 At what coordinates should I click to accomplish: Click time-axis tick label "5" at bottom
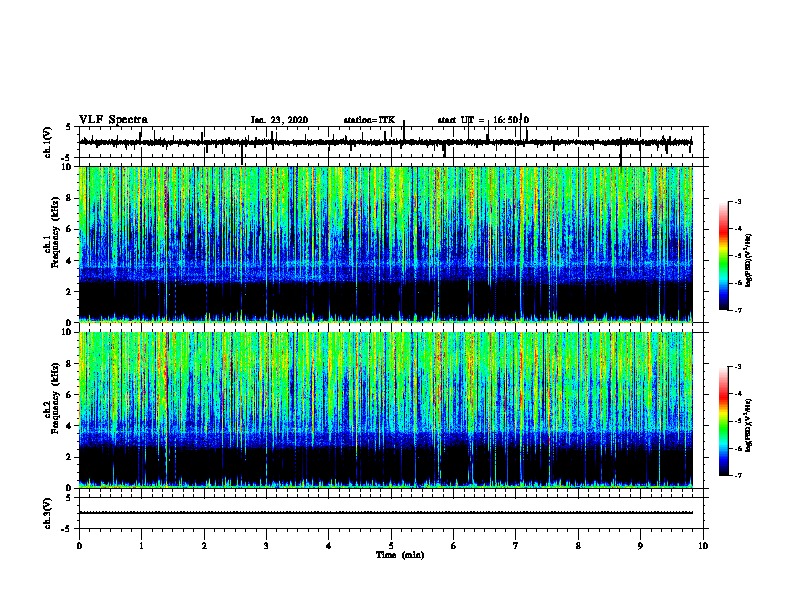pos(391,546)
